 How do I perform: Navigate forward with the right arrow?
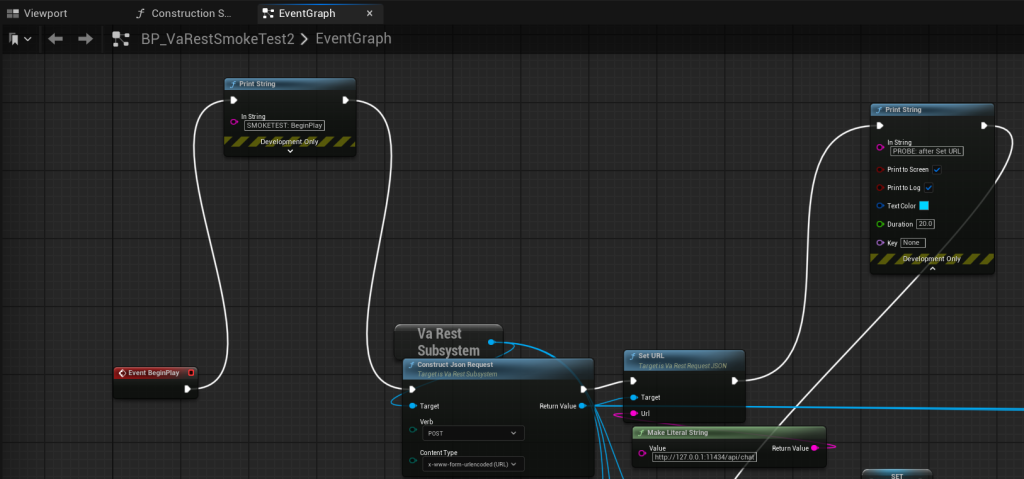(x=86, y=39)
